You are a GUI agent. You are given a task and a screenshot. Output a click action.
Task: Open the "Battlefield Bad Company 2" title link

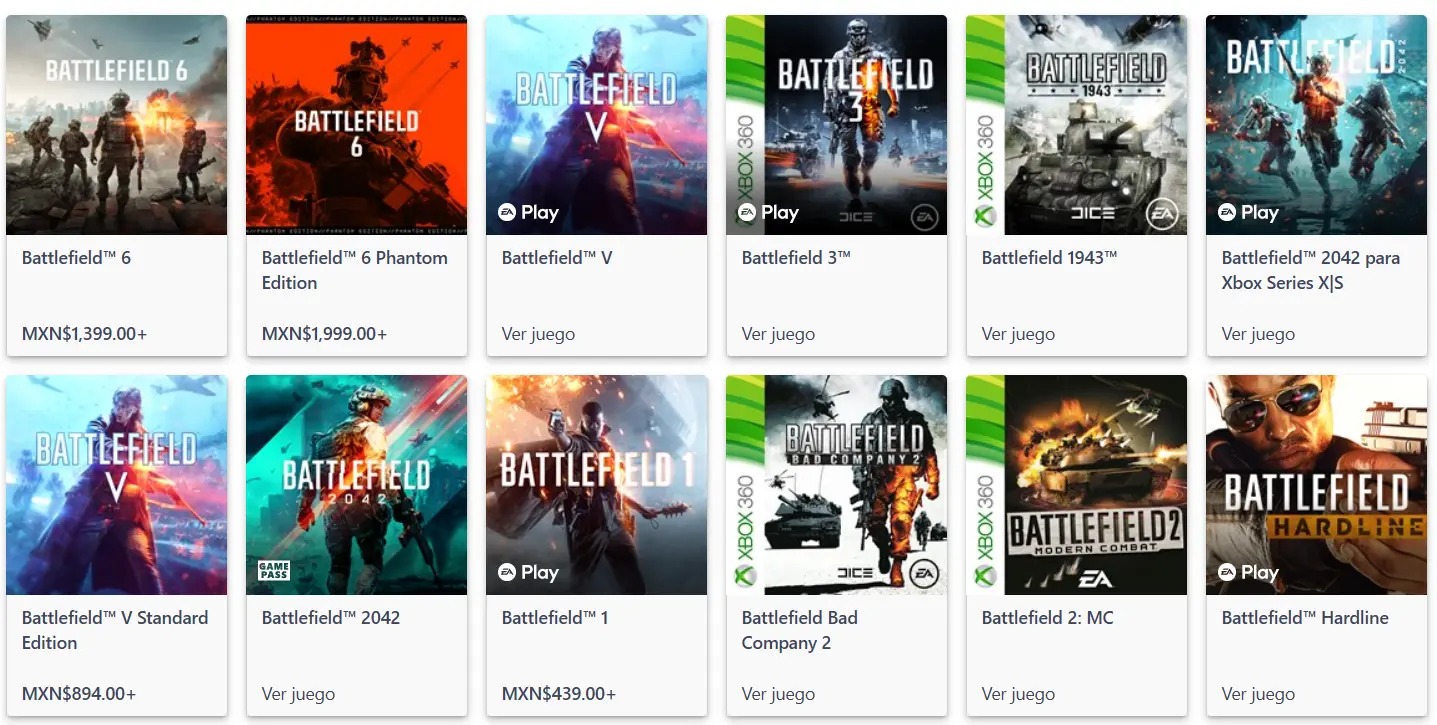tap(799, 630)
